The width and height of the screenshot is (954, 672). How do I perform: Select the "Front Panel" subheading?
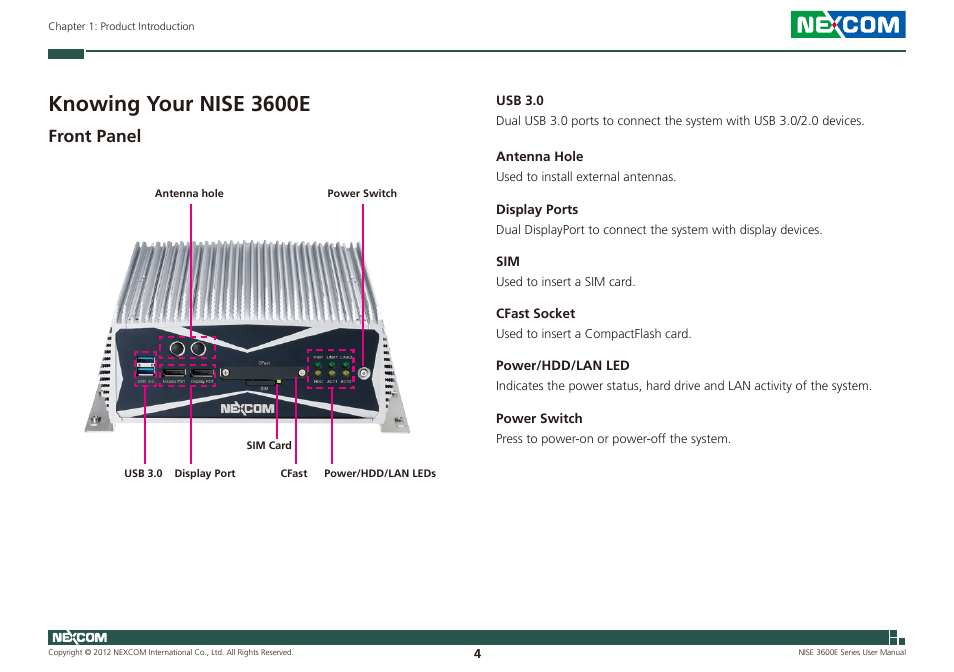point(94,136)
